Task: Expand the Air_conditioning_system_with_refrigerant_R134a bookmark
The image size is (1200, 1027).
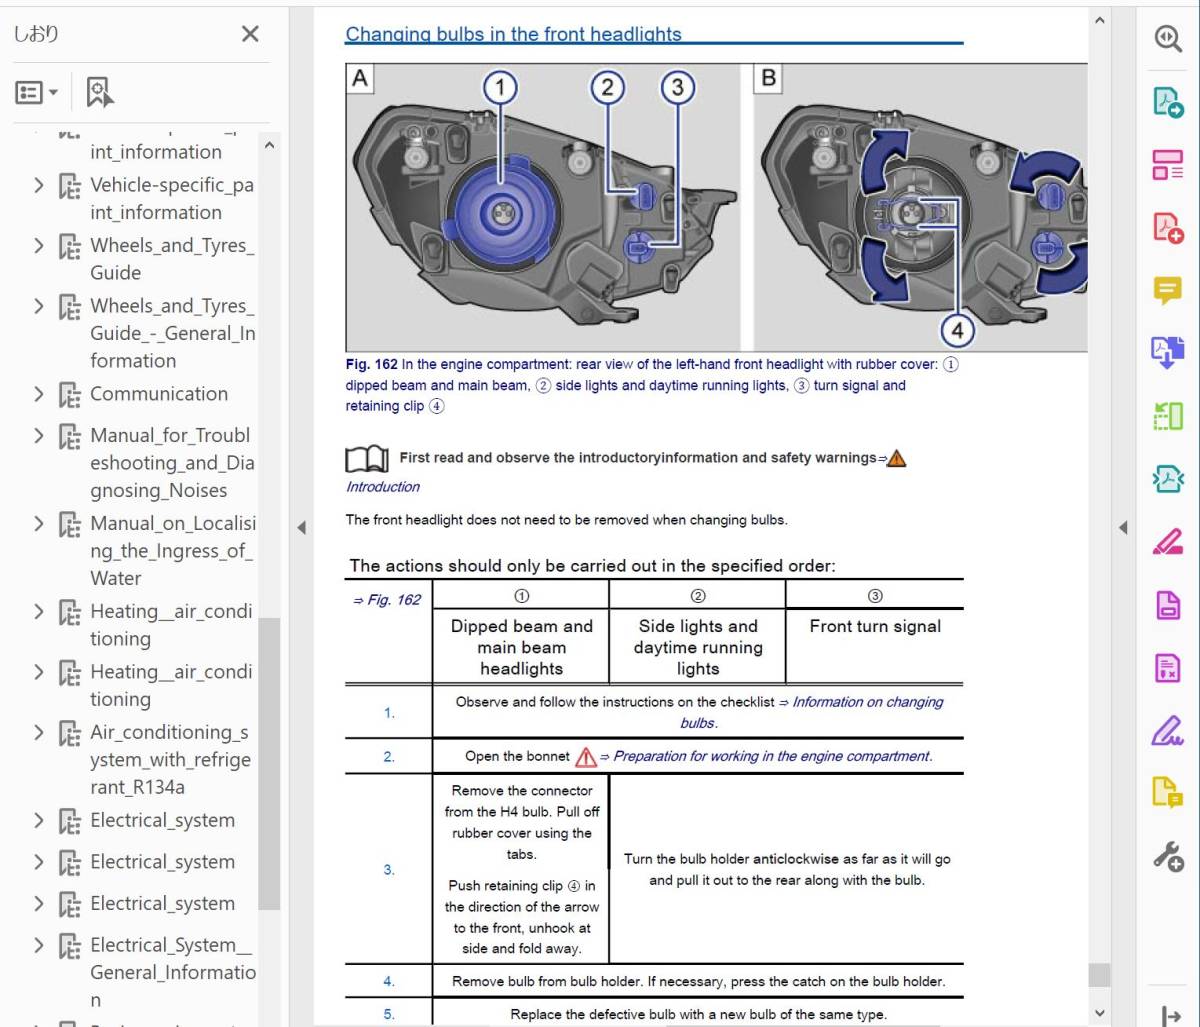Action: pos(39,733)
